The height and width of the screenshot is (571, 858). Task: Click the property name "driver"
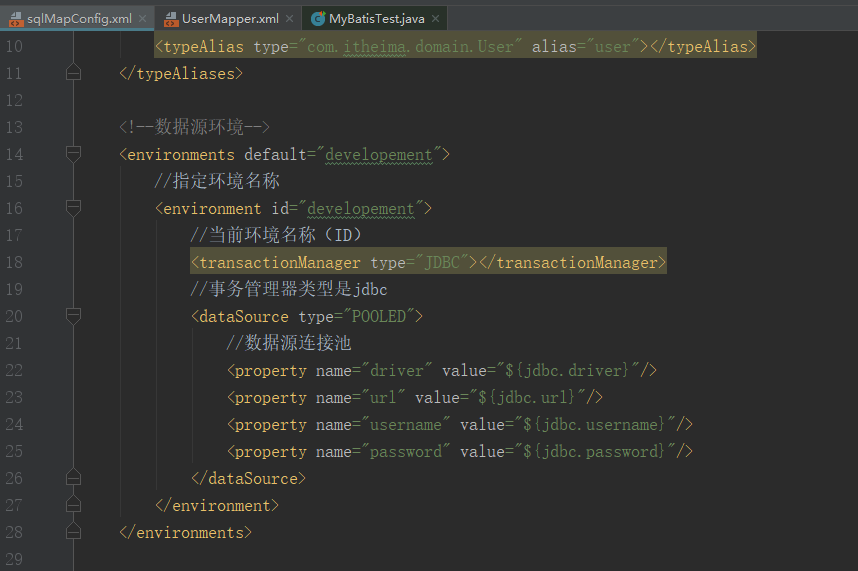pos(397,370)
